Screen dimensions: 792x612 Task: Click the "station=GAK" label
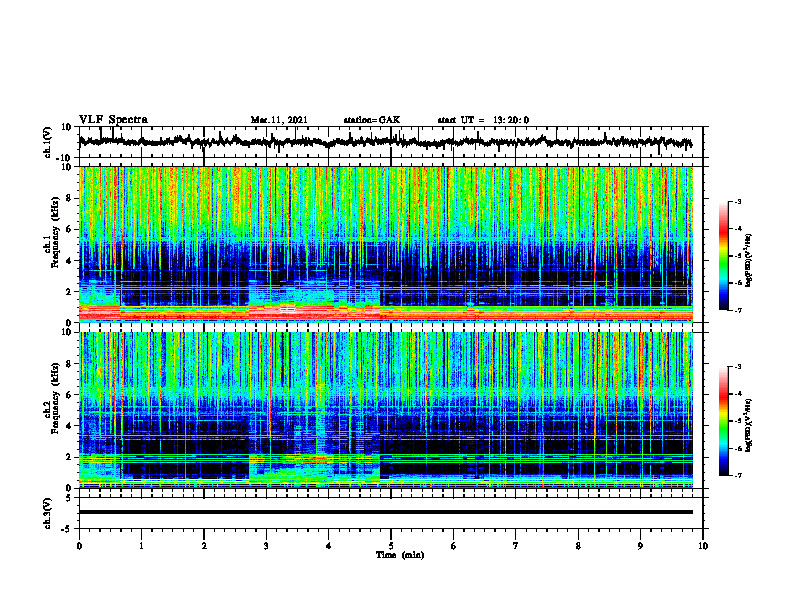pos(372,120)
